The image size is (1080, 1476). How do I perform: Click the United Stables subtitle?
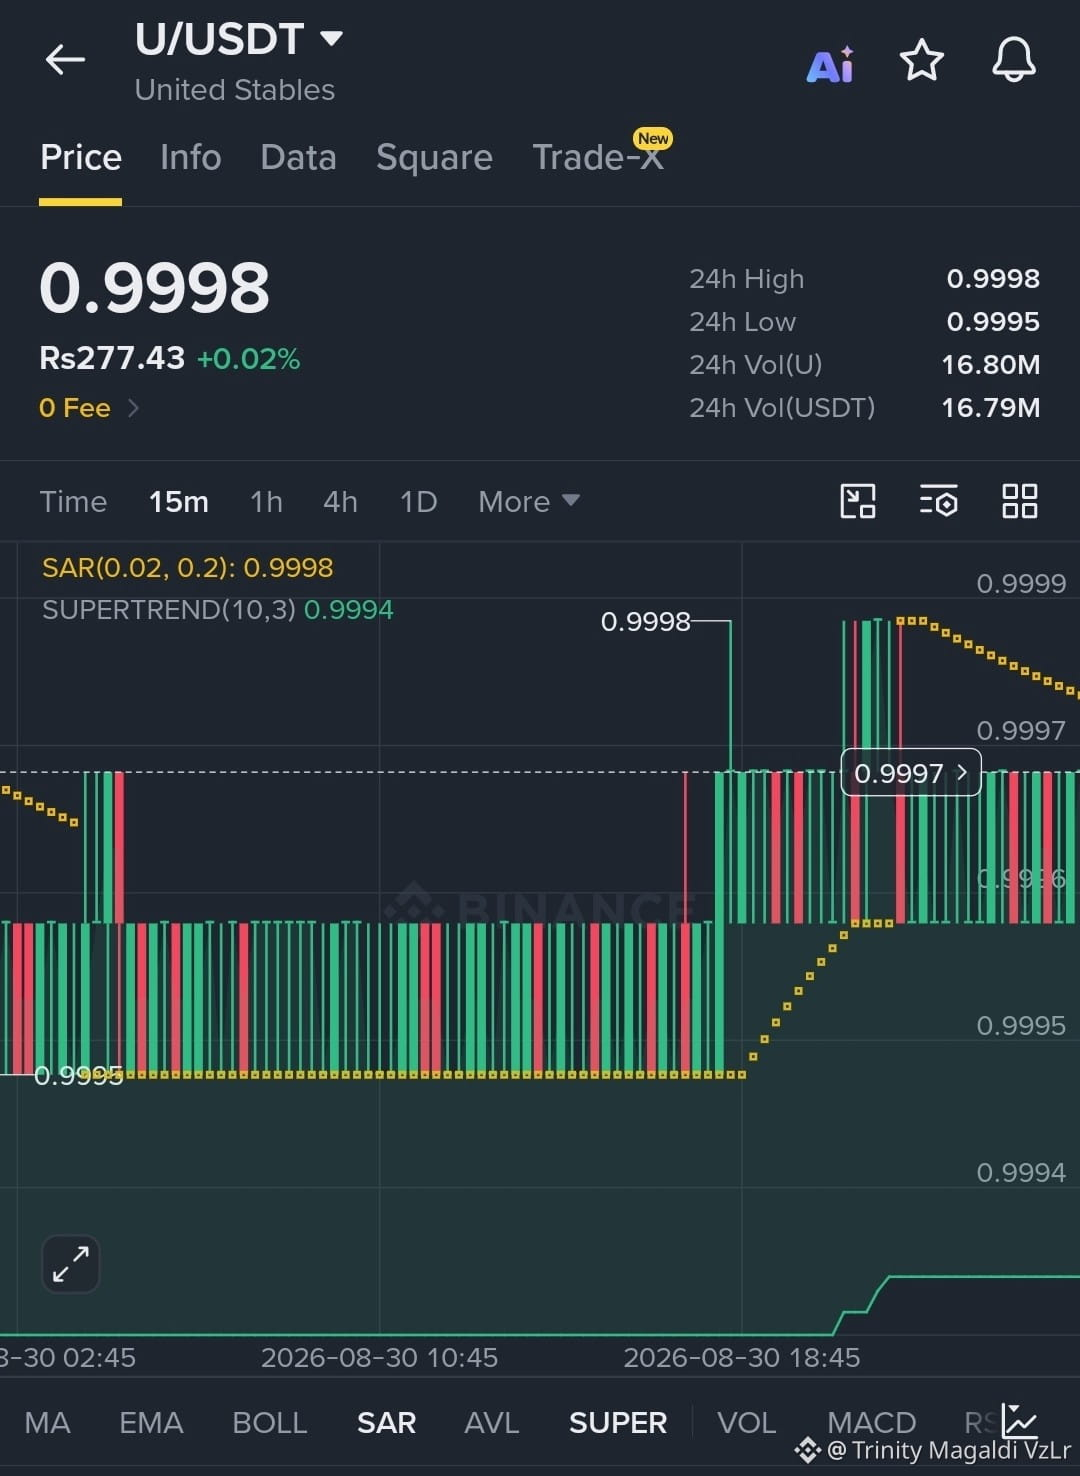tap(235, 90)
